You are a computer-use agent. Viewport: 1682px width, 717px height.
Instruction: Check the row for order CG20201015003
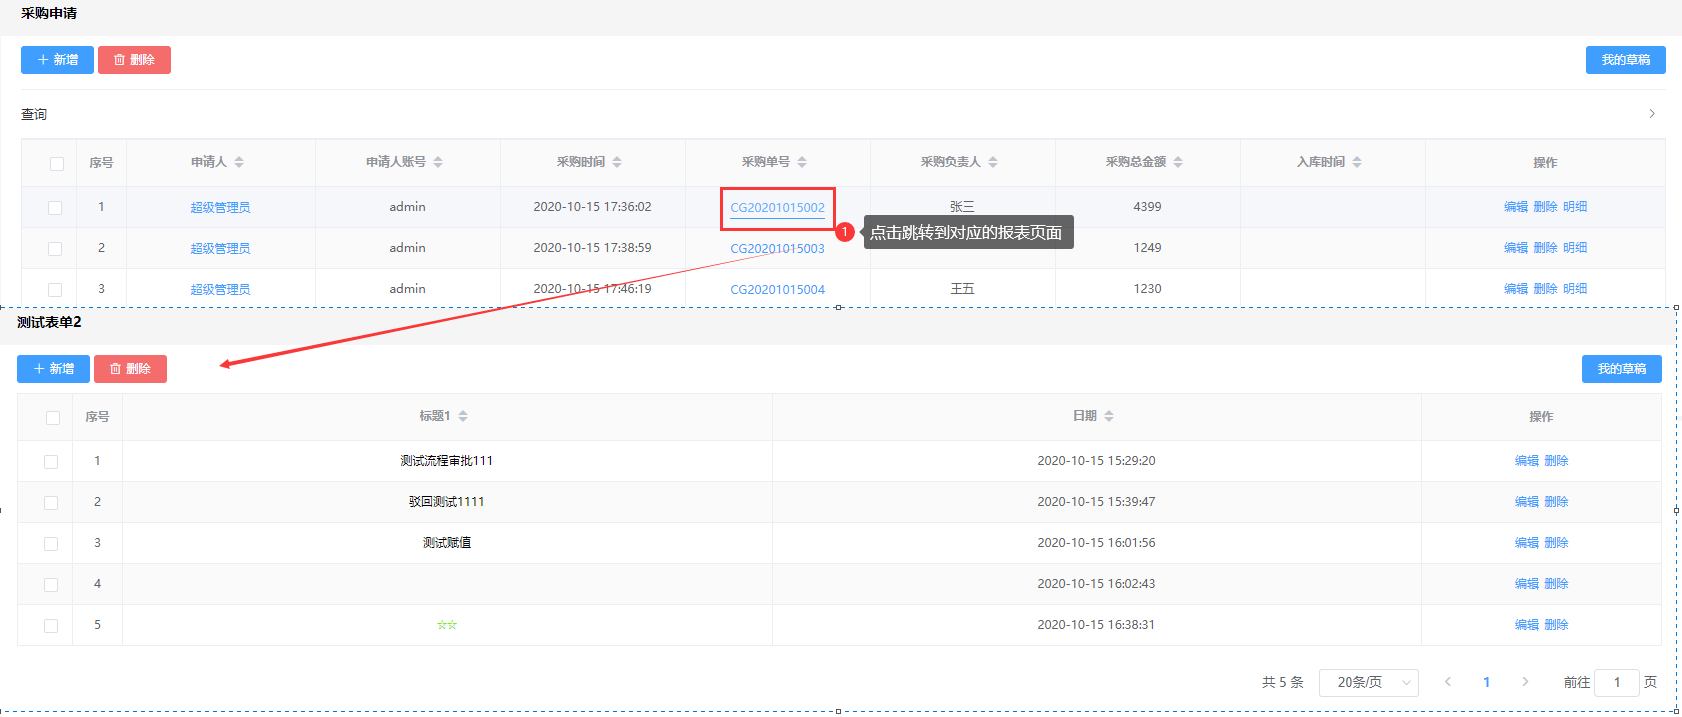coord(55,248)
